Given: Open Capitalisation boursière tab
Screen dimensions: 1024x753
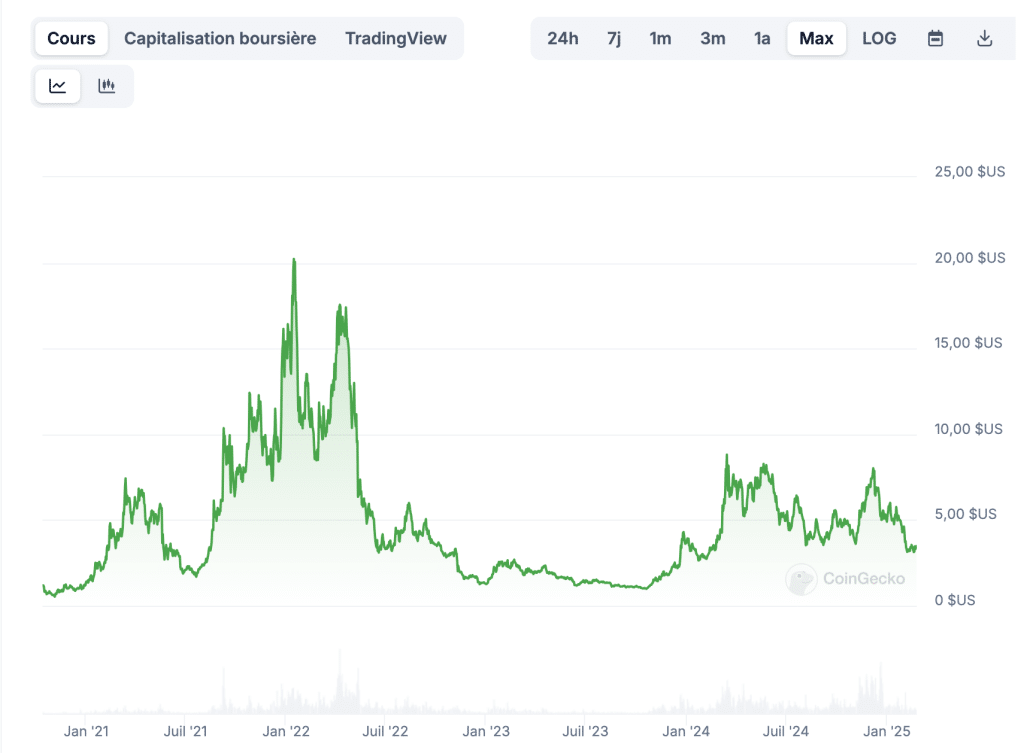Looking at the screenshot, I should pos(220,39).
